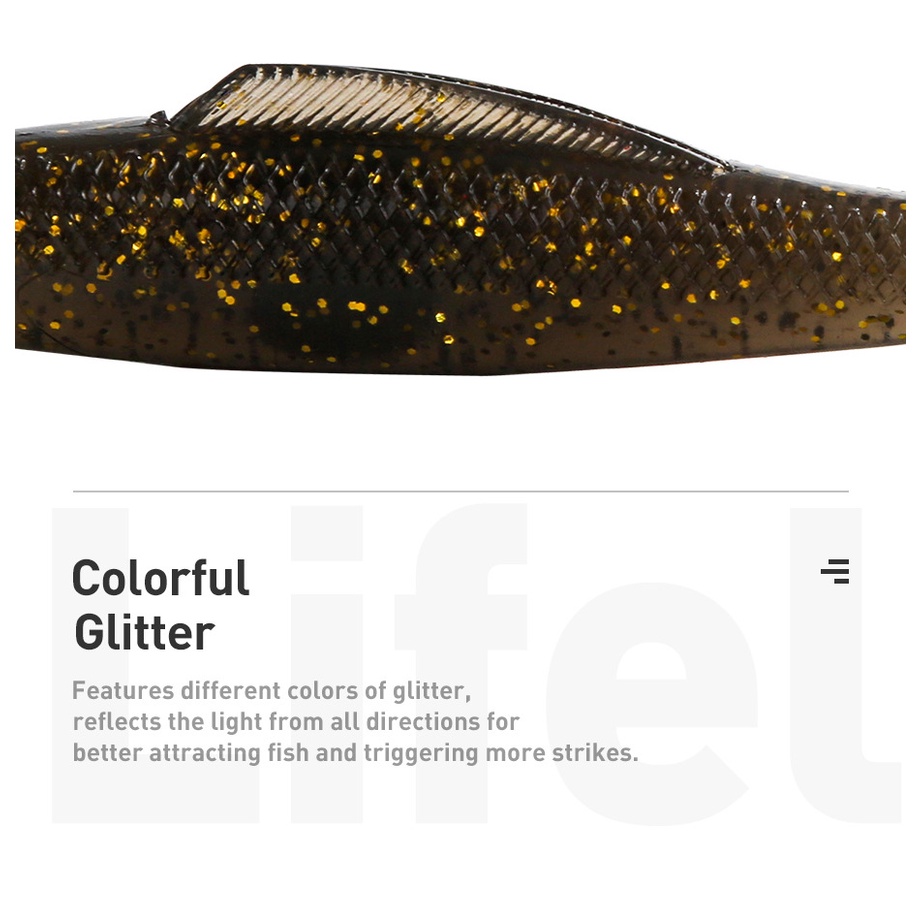This screenshot has height=920, width=920.
Task: Click the first watermark letter 'L'
Action: [155, 665]
